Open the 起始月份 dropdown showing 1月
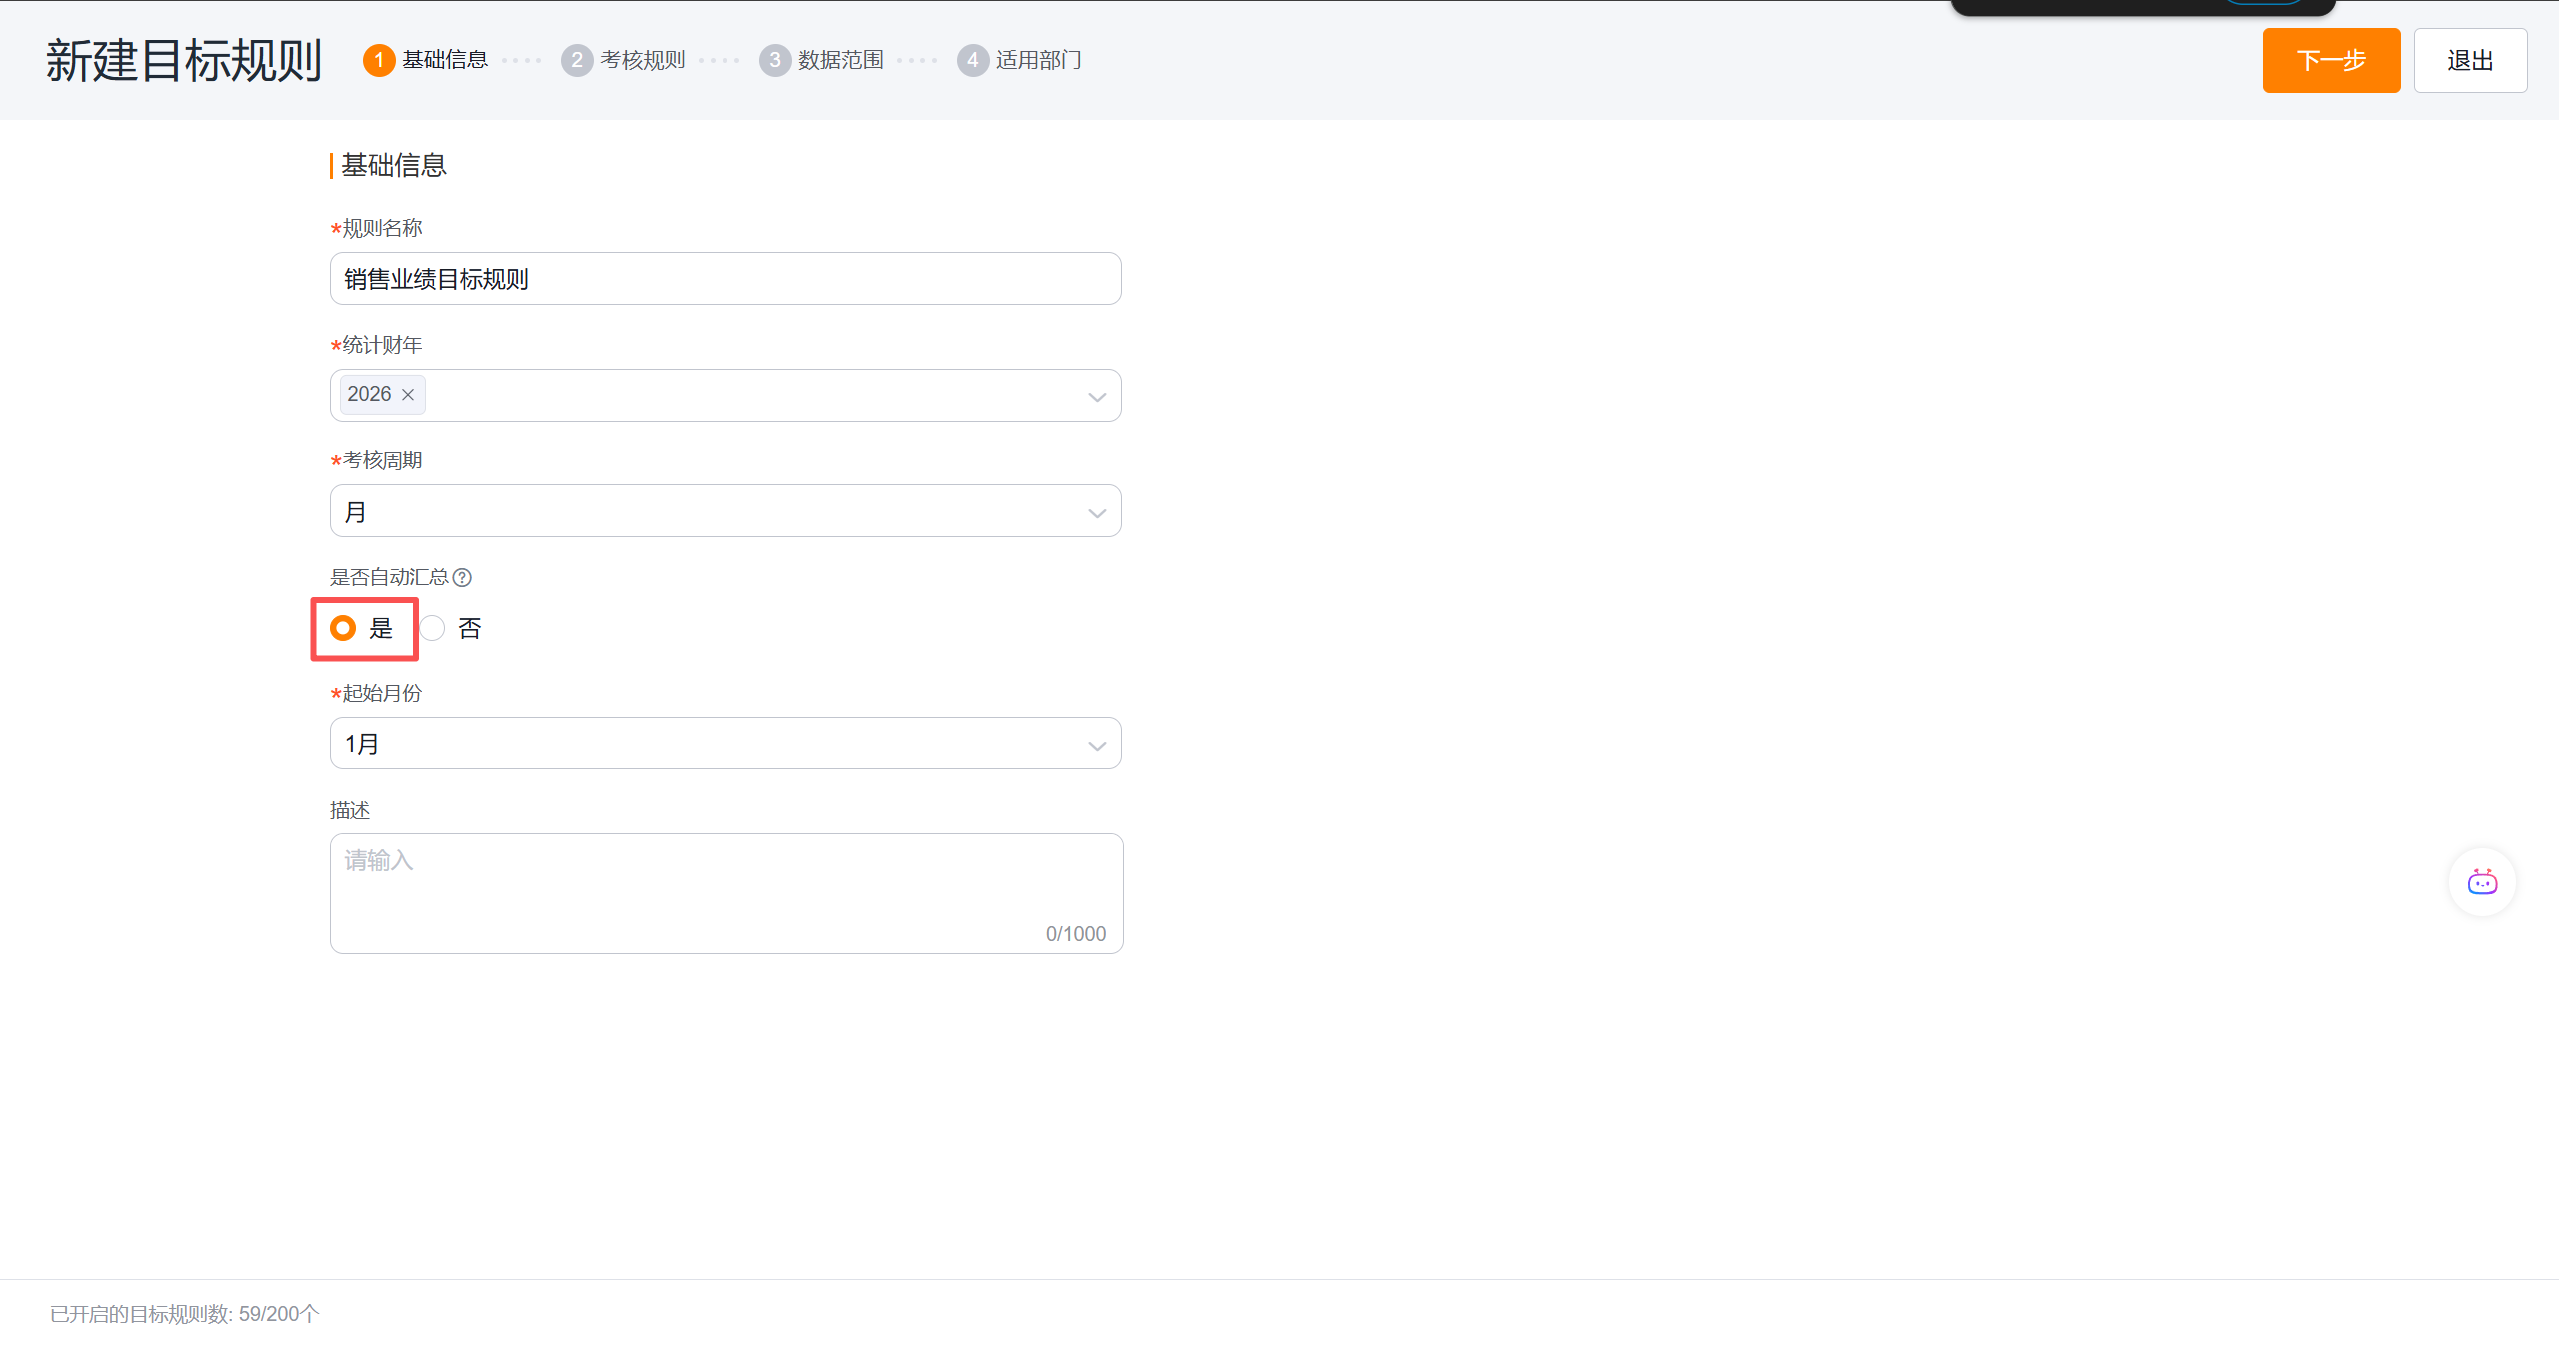The image size is (2559, 1347). (725, 743)
